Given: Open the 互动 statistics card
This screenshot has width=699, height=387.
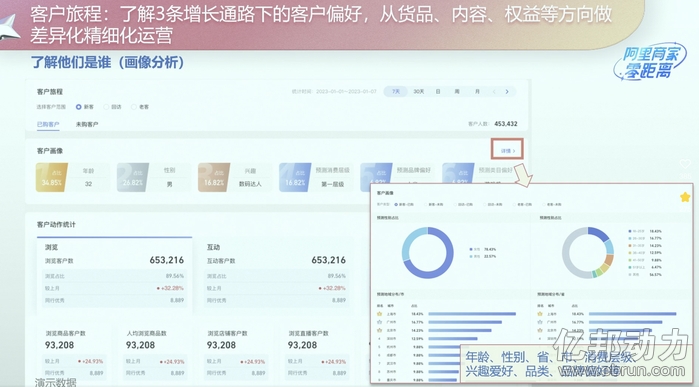Looking at the screenshot, I should coord(276,273).
